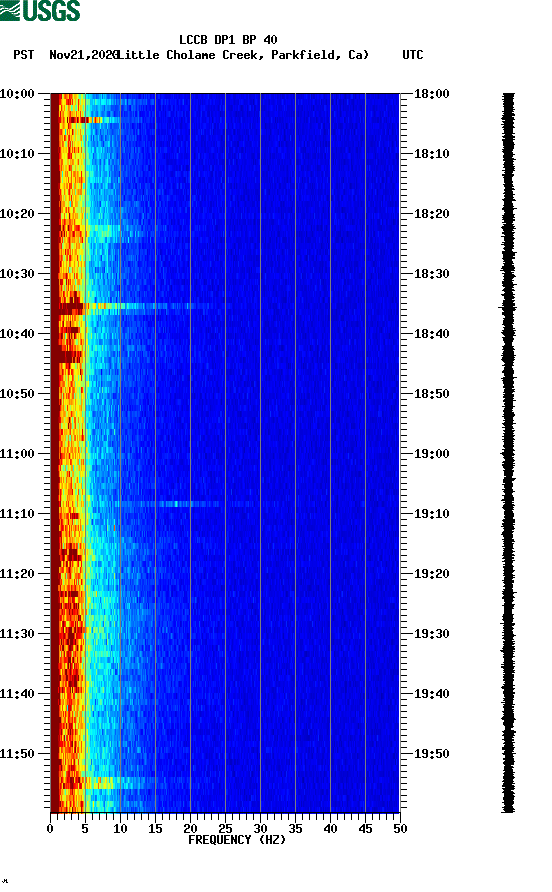Click the '25' frequency axis label
Screen dimensions: 552x892
click(225, 829)
